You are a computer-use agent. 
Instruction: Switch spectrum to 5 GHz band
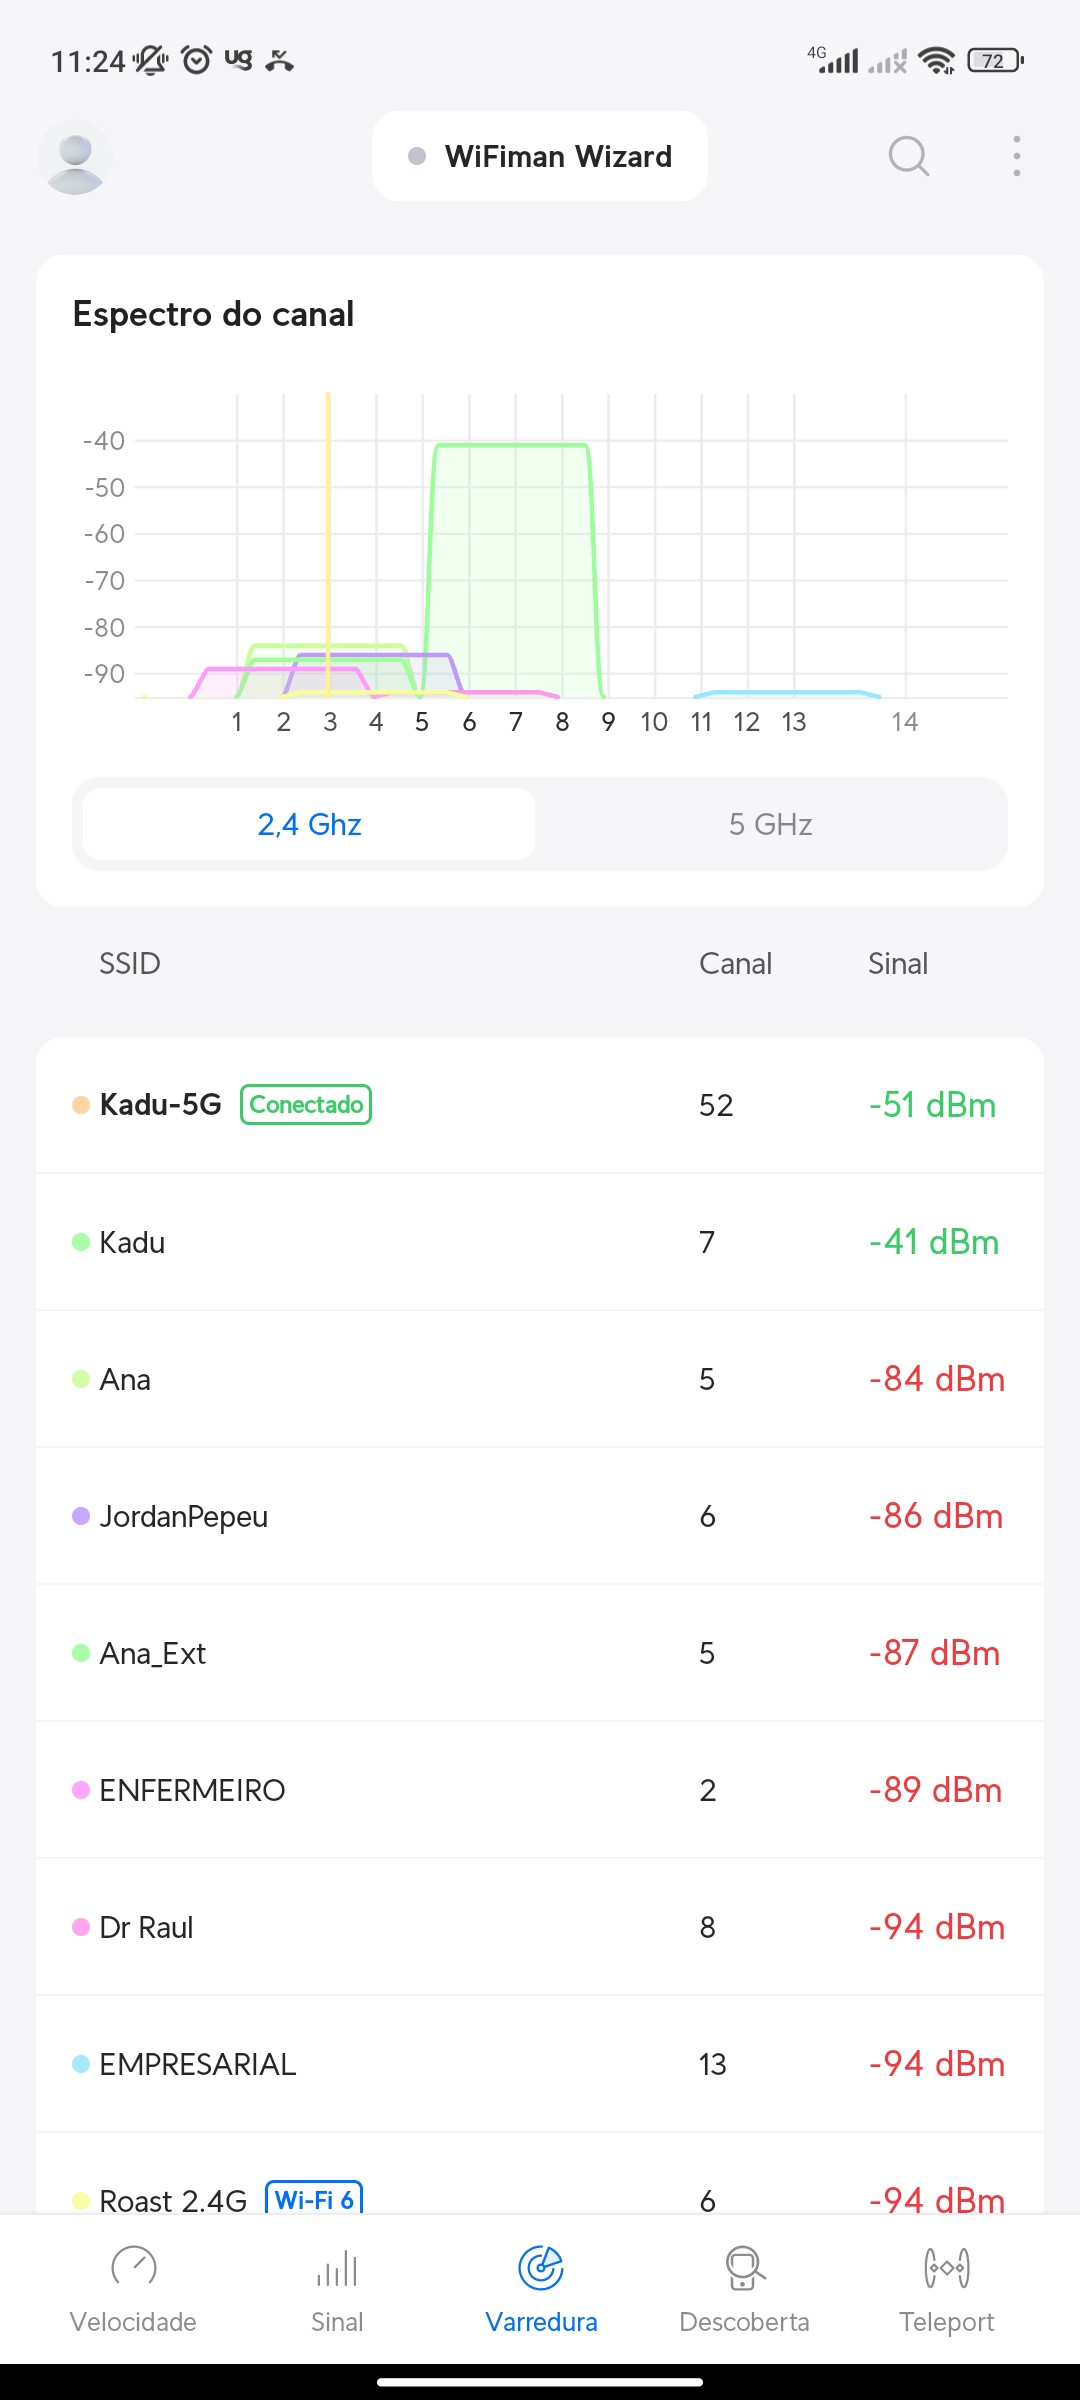click(x=770, y=824)
